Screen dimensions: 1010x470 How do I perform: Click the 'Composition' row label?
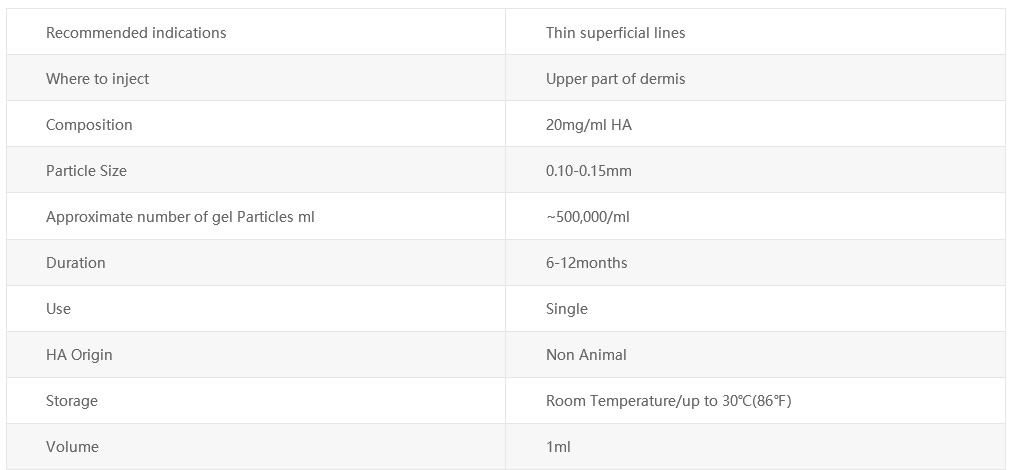tap(89, 125)
